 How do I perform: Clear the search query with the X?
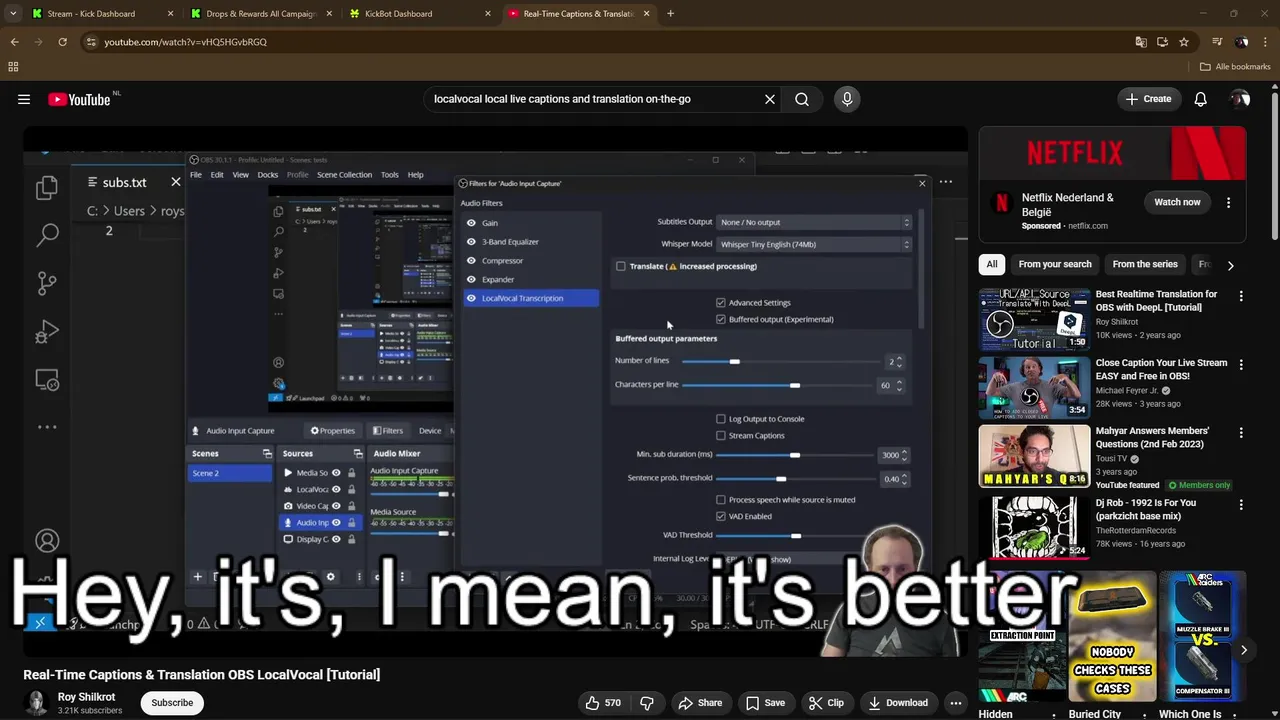(x=770, y=99)
